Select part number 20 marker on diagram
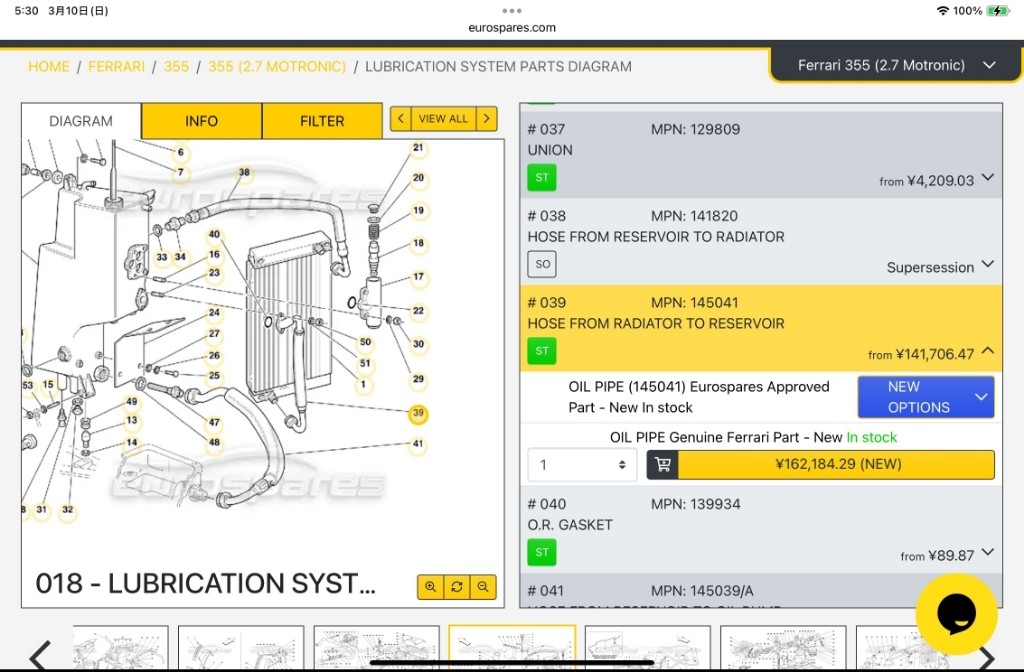Image resolution: width=1024 pixels, height=672 pixels. [x=418, y=178]
